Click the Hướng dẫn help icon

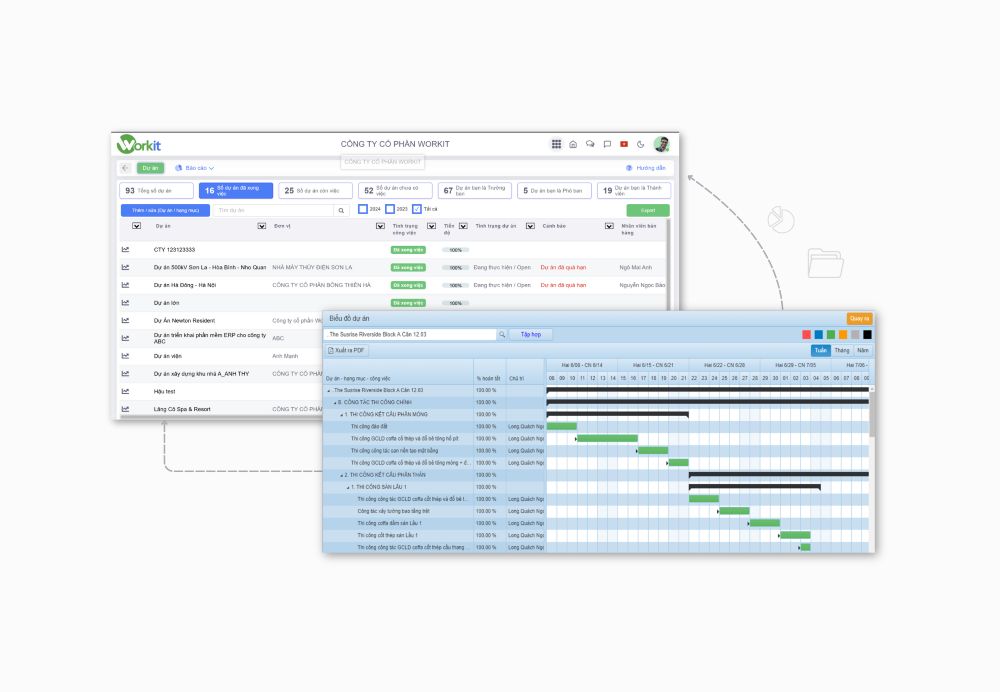629,168
